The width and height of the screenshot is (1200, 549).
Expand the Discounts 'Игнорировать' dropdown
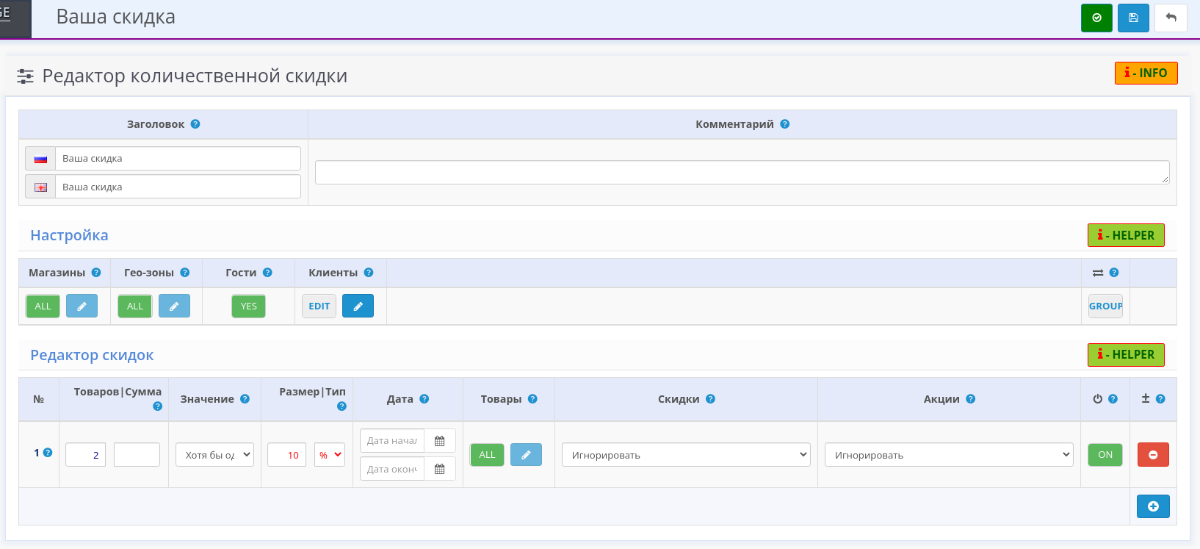pos(685,455)
